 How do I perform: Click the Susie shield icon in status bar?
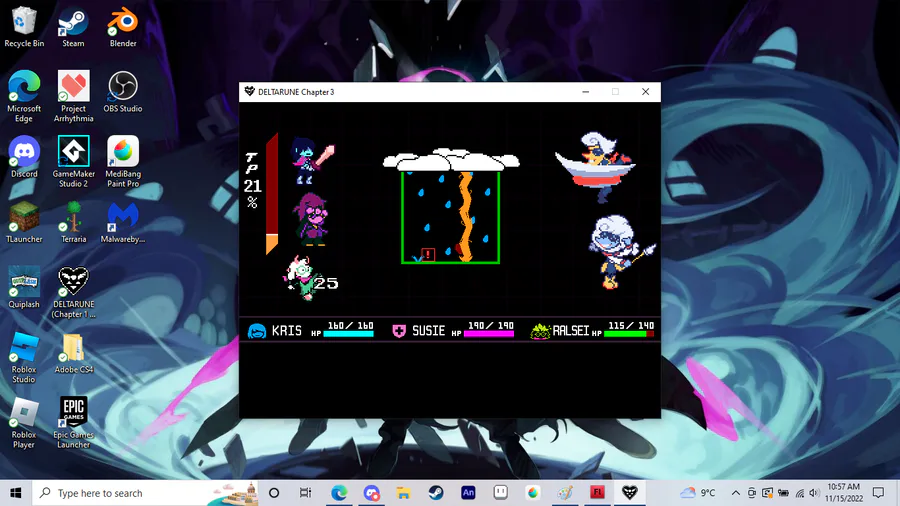[399, 331]
